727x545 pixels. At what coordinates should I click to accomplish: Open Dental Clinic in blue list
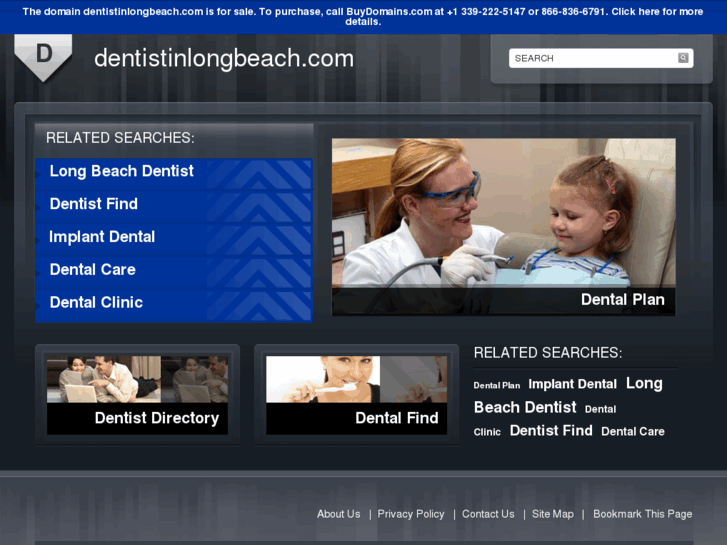tap(96, 302)
